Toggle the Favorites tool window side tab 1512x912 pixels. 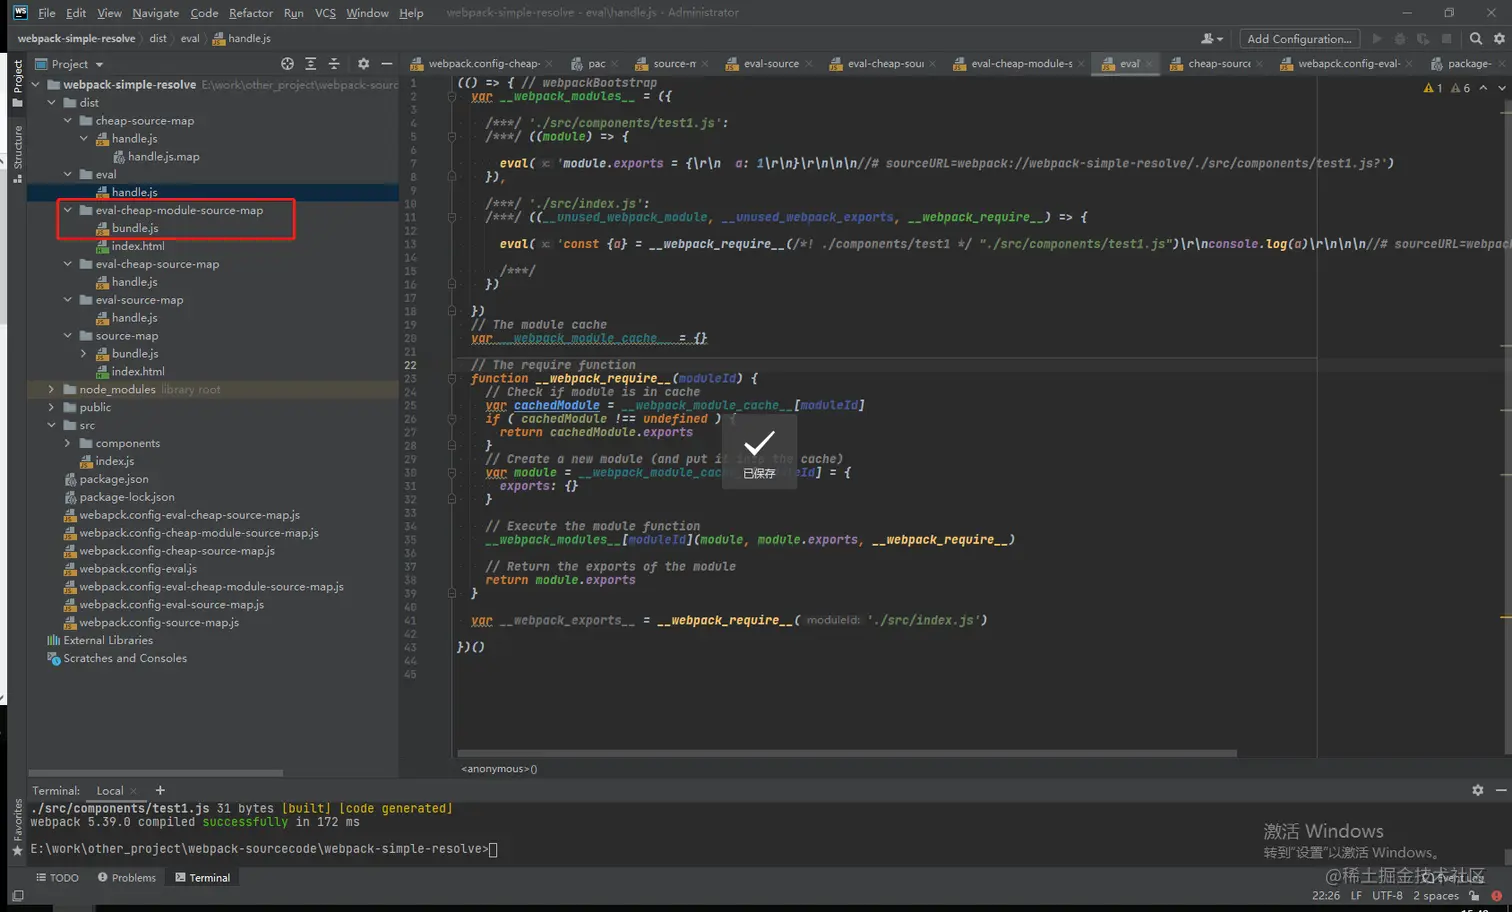click(17, 828)
